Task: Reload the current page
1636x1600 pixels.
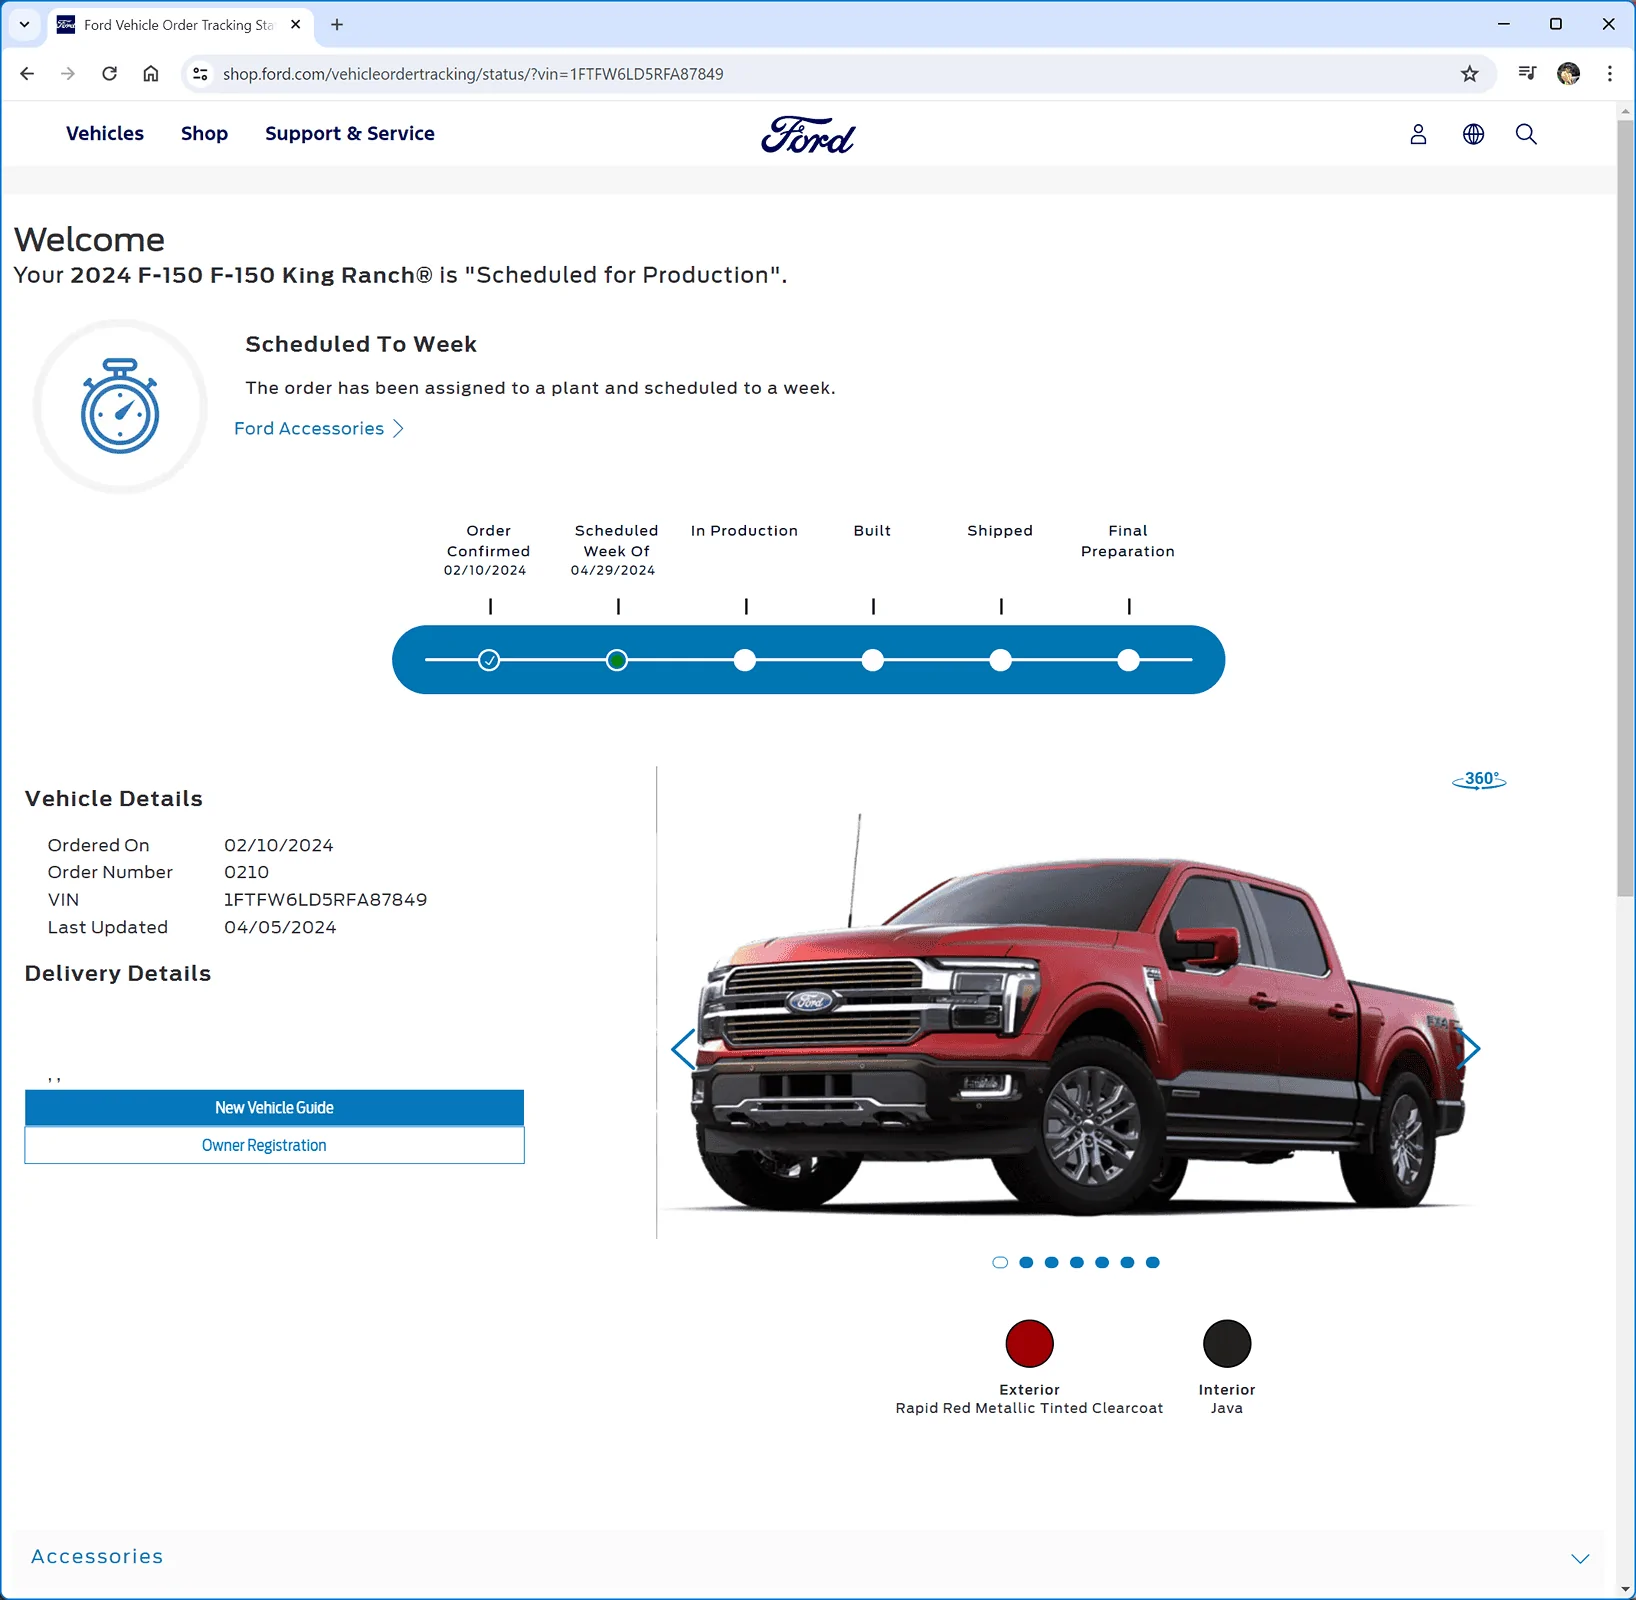Action: [x=110, y=74]
